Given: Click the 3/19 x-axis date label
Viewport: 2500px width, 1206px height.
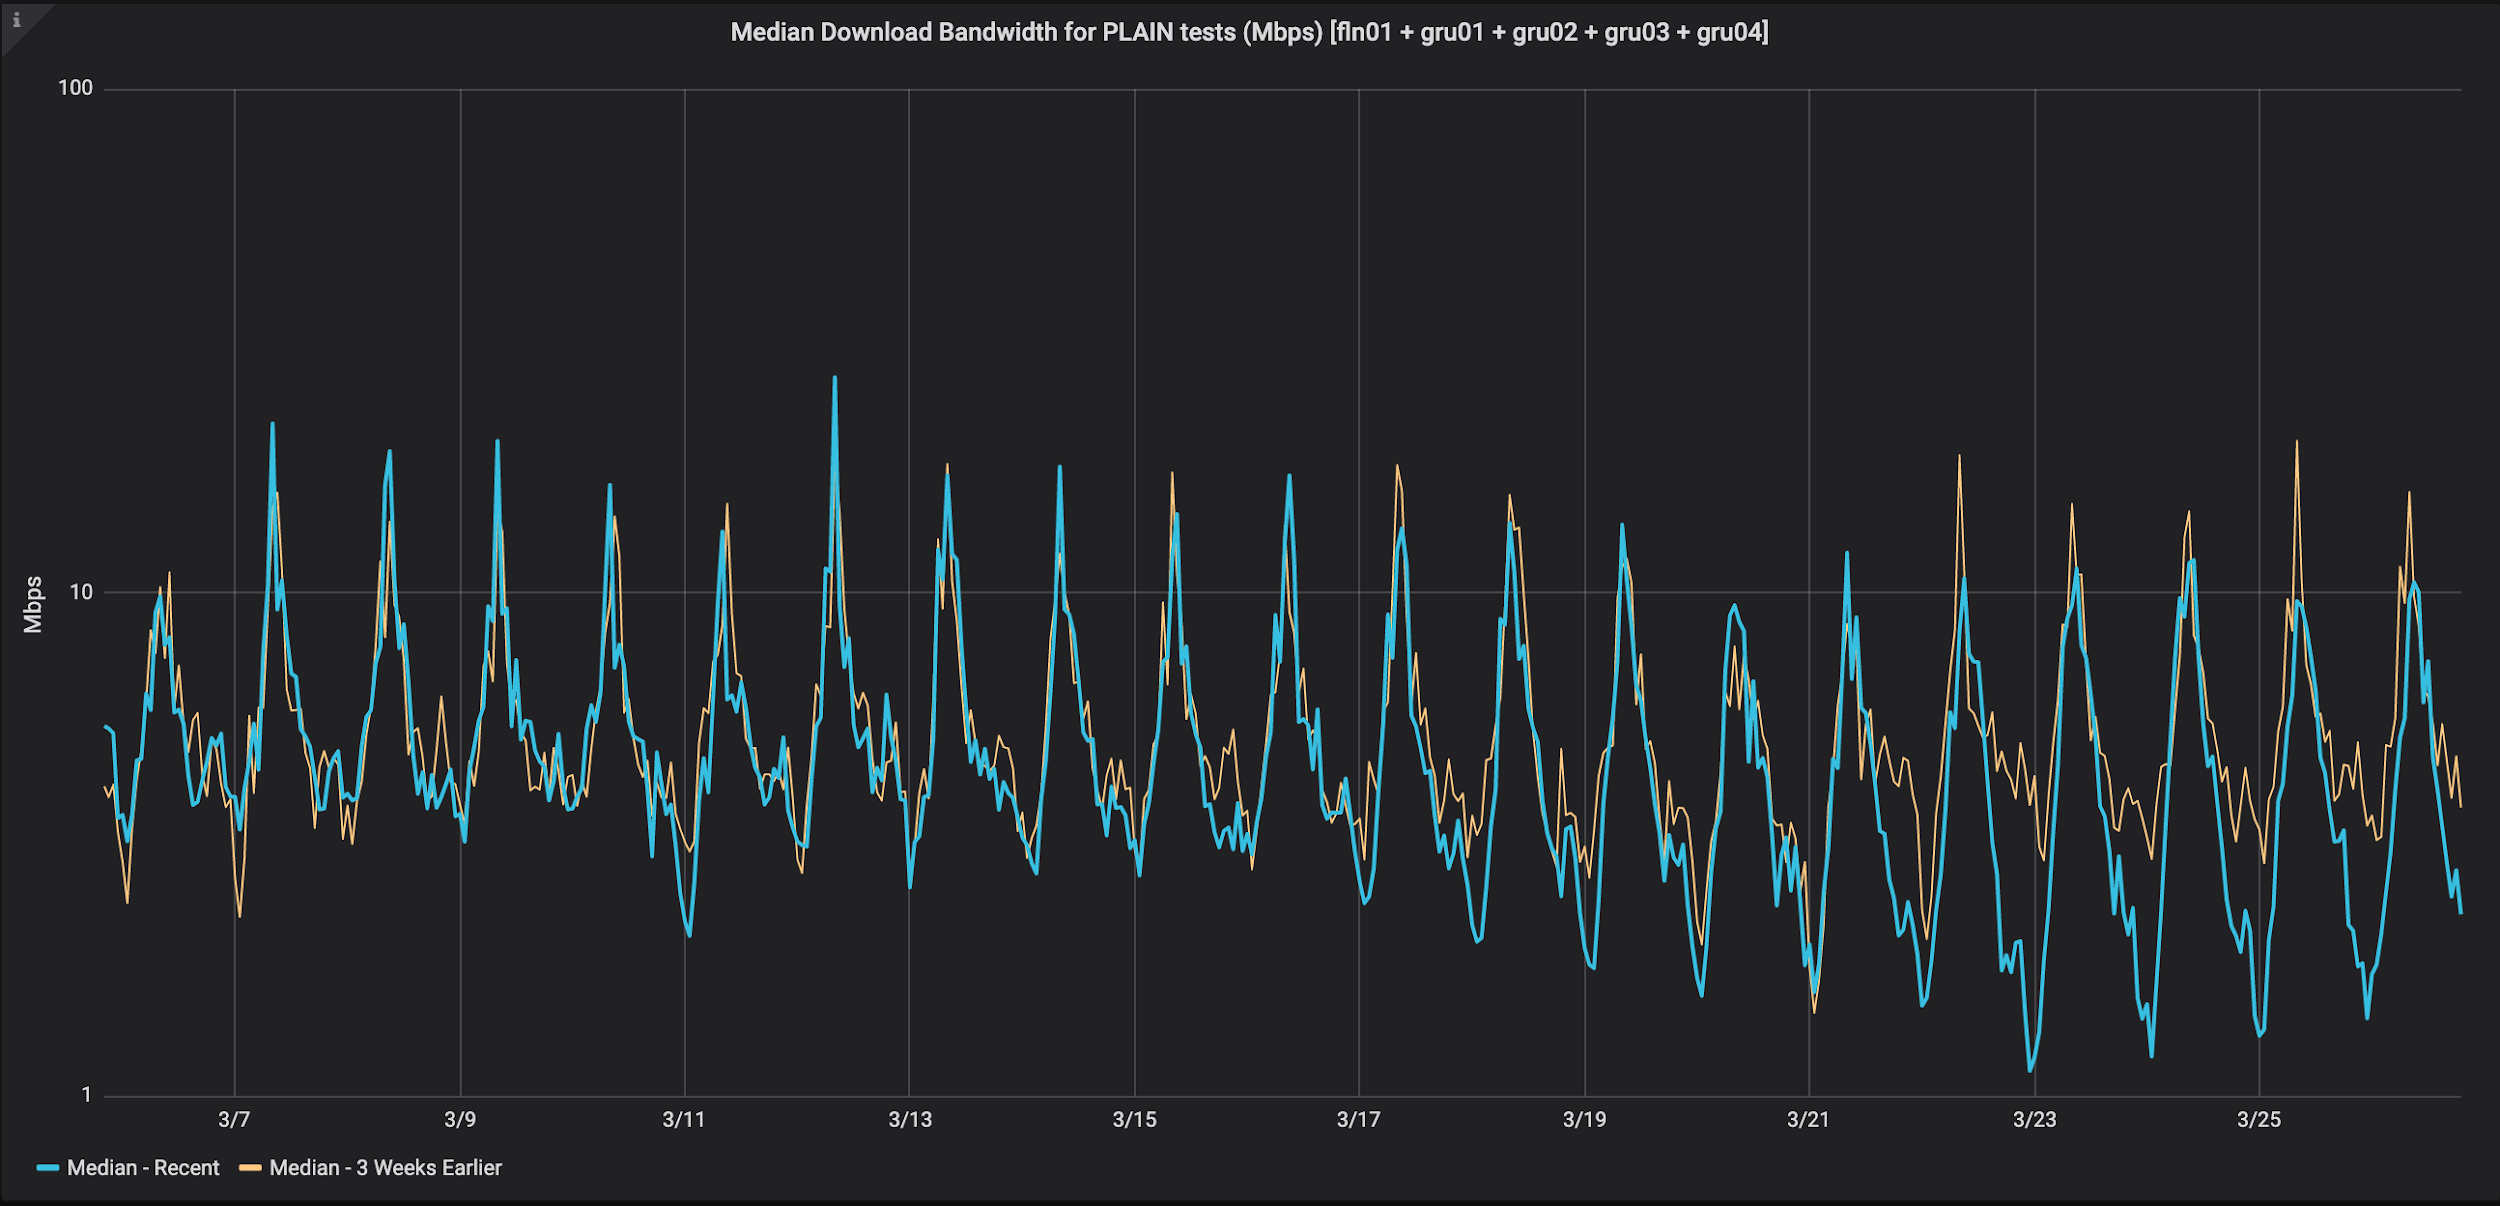Looking at the screenshot, I should (1585, 1120).
